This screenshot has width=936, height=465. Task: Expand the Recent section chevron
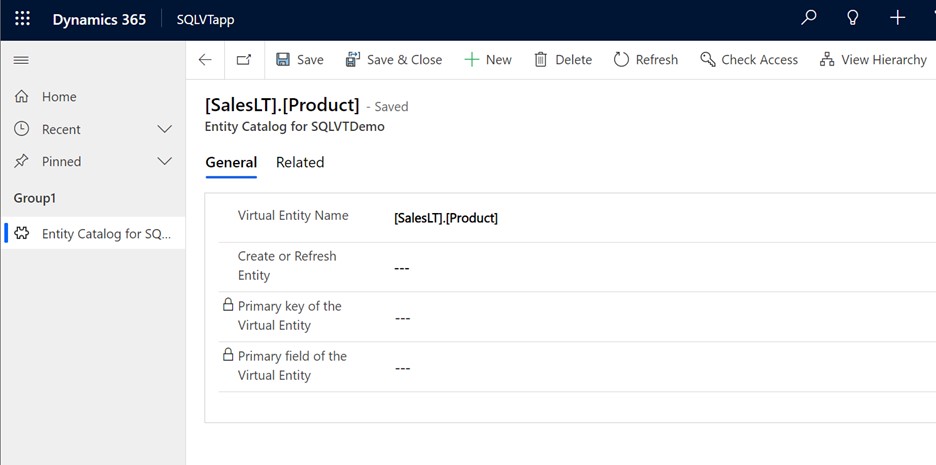click(166, 129)
